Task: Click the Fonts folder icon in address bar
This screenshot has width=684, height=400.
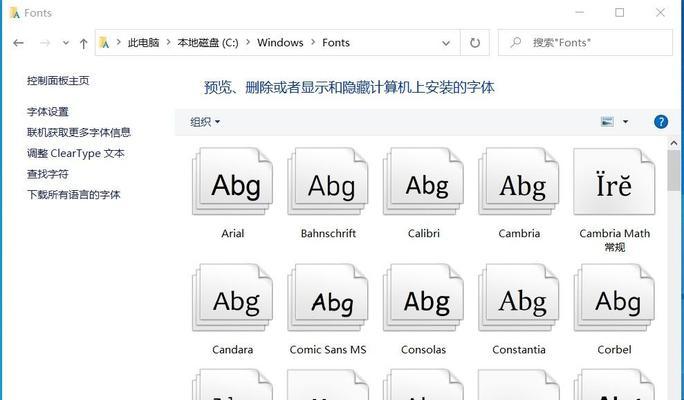Action: point(104,42)
